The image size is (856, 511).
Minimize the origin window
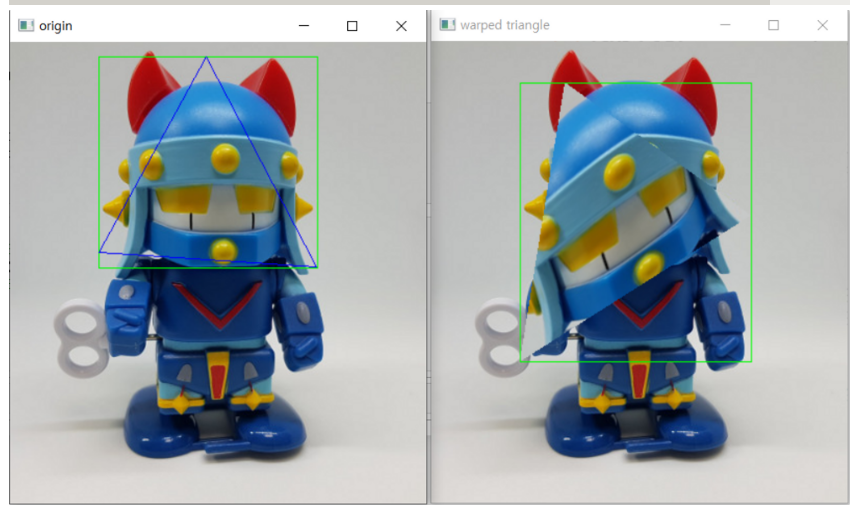point(304,26)
